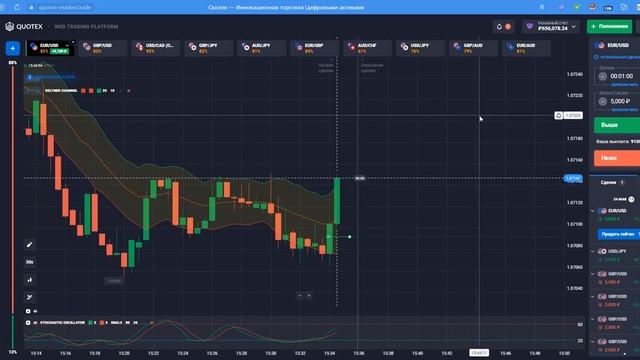Click the blue Продать сейчас button
The width and height of the screenshot is (640, 360).
coord(619,234)
